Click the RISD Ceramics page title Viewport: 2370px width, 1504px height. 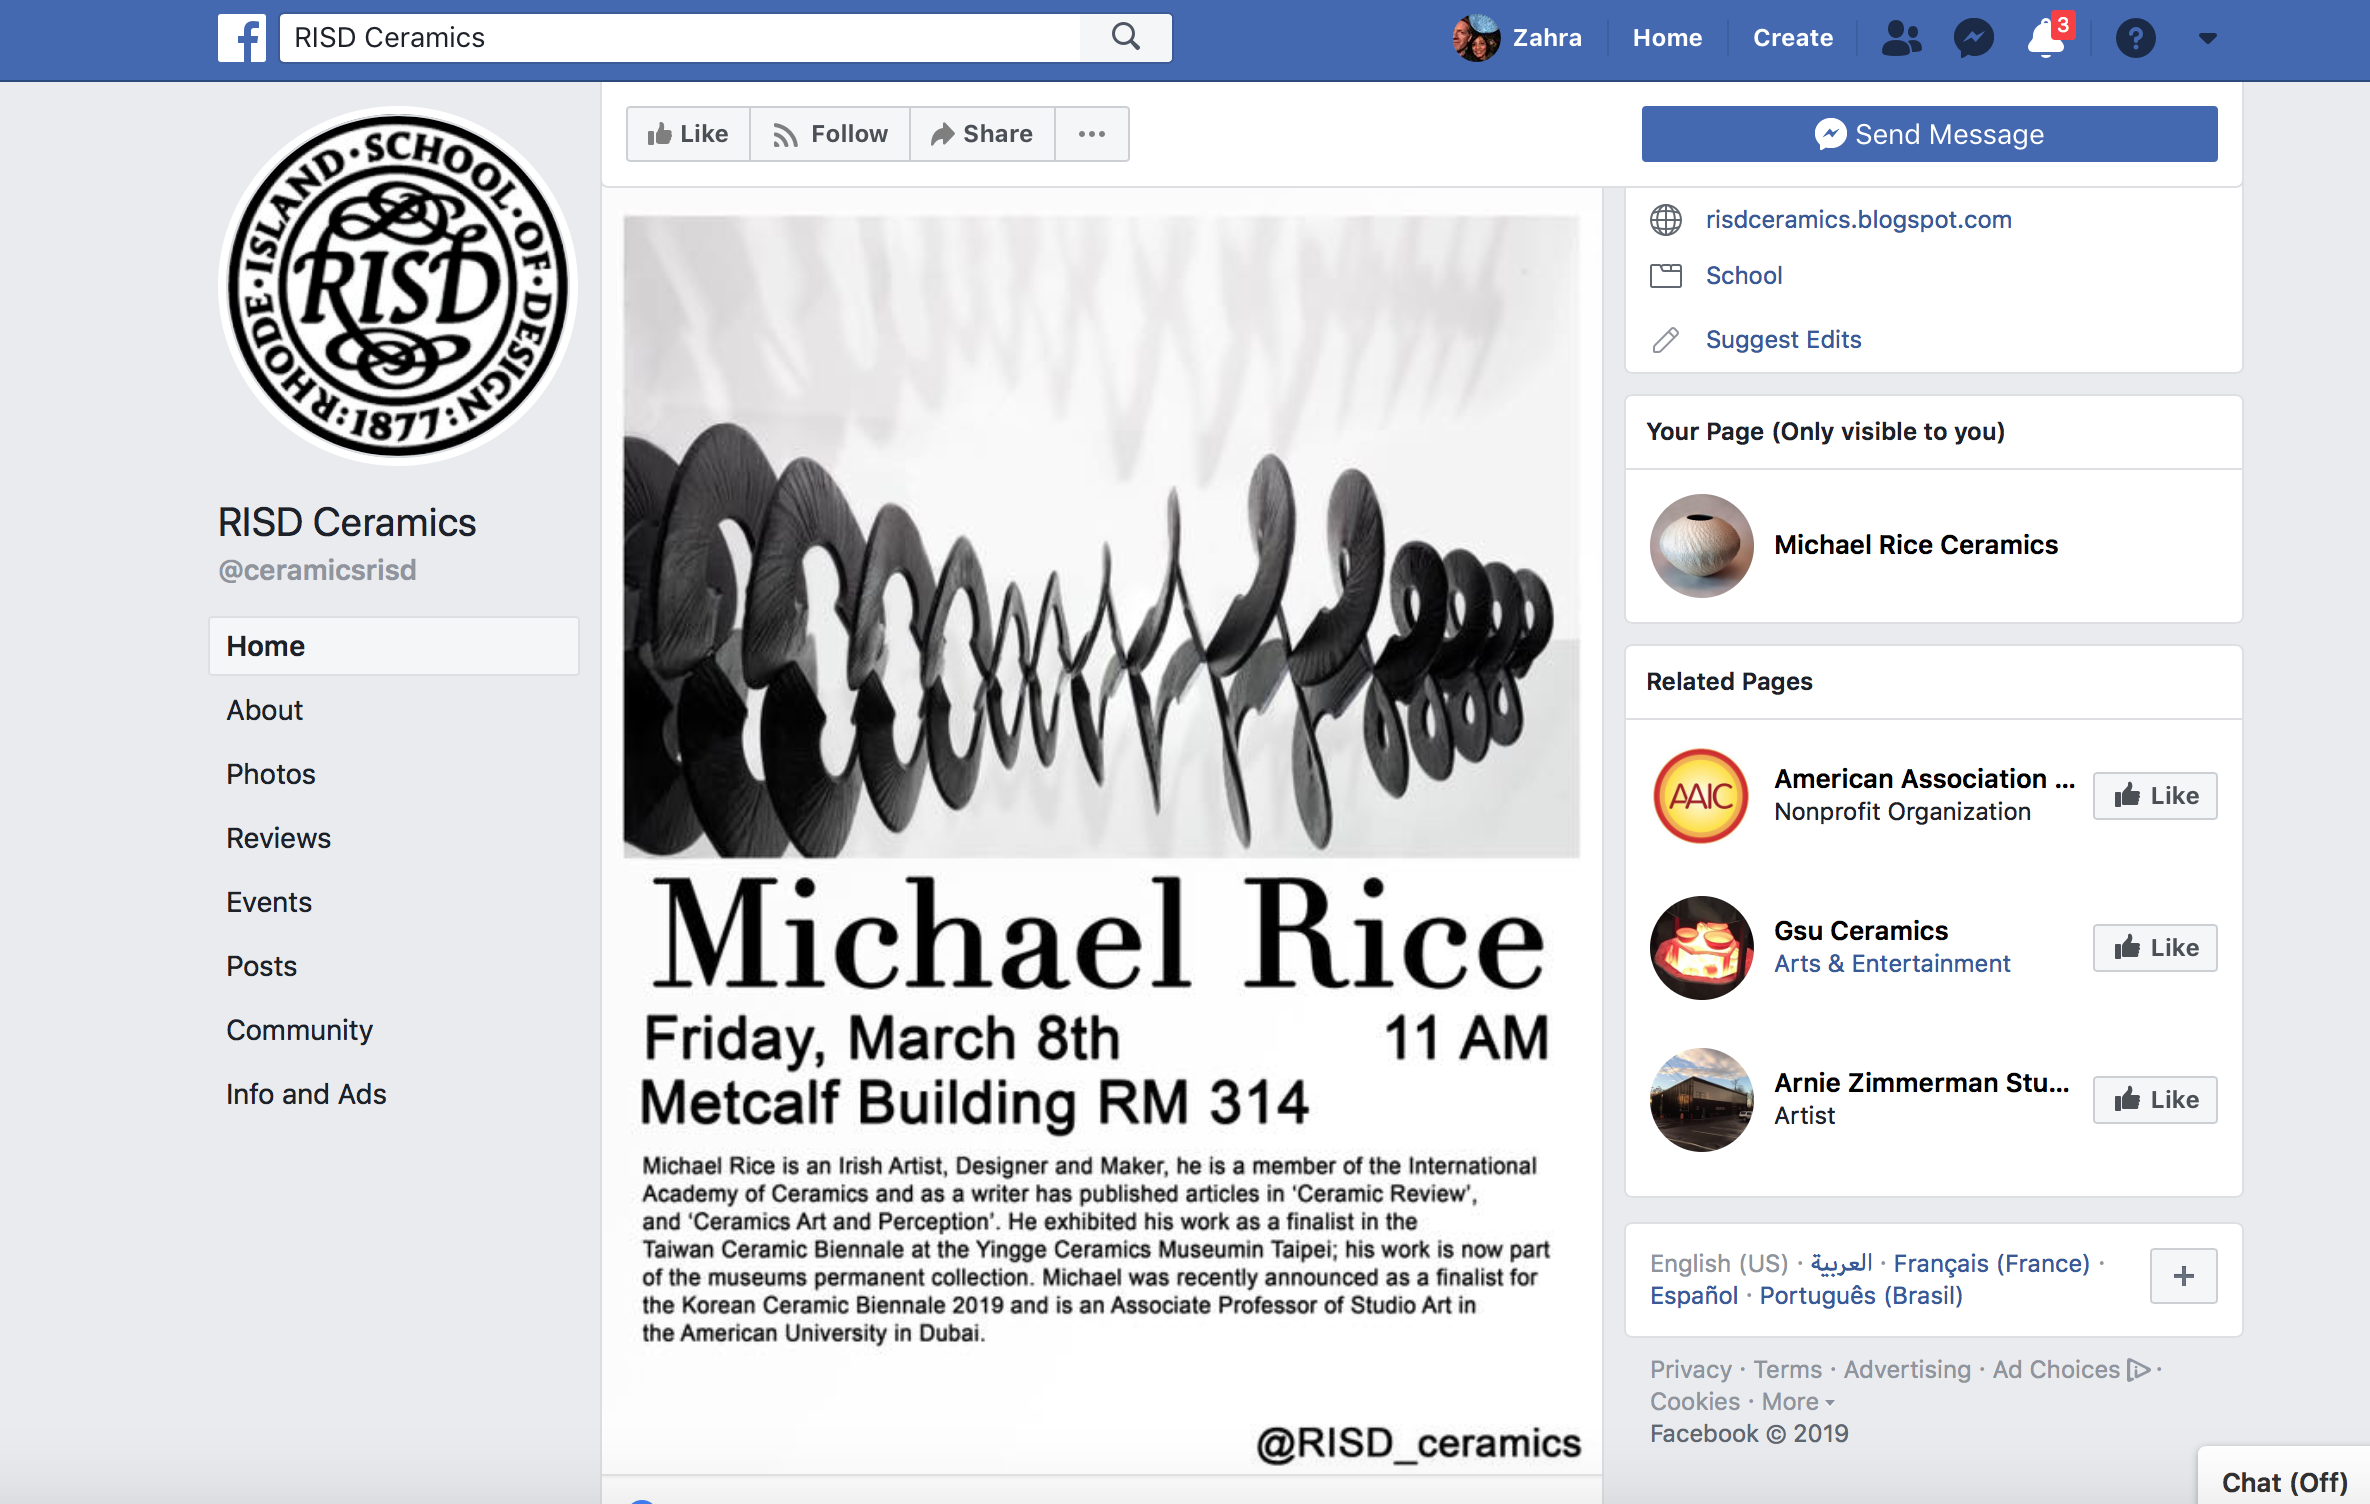(x=347, y=522)
